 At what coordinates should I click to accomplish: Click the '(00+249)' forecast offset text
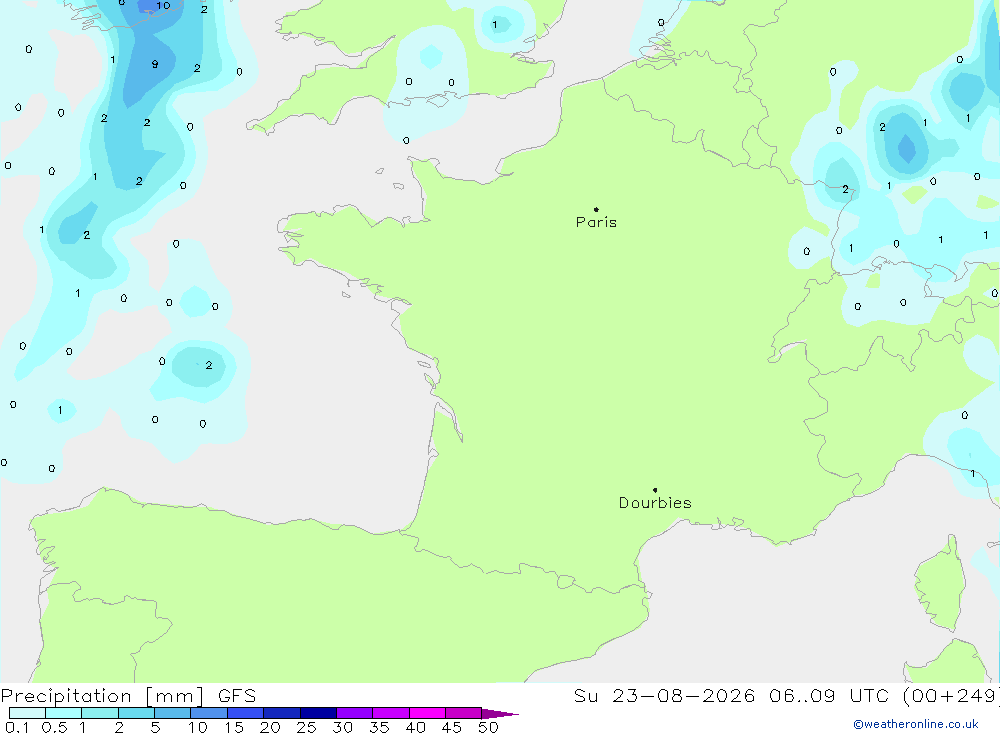click(x=950, y=696)
